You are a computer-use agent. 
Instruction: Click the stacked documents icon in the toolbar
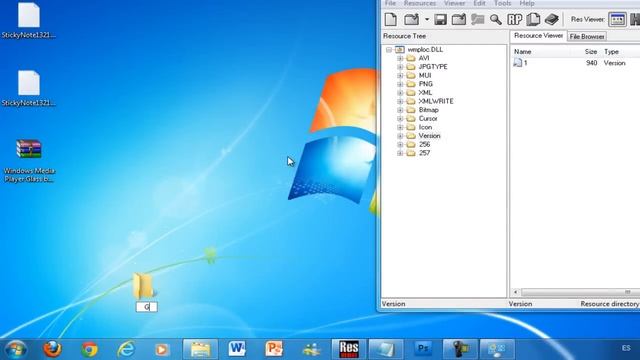click(x=533, y=19)
